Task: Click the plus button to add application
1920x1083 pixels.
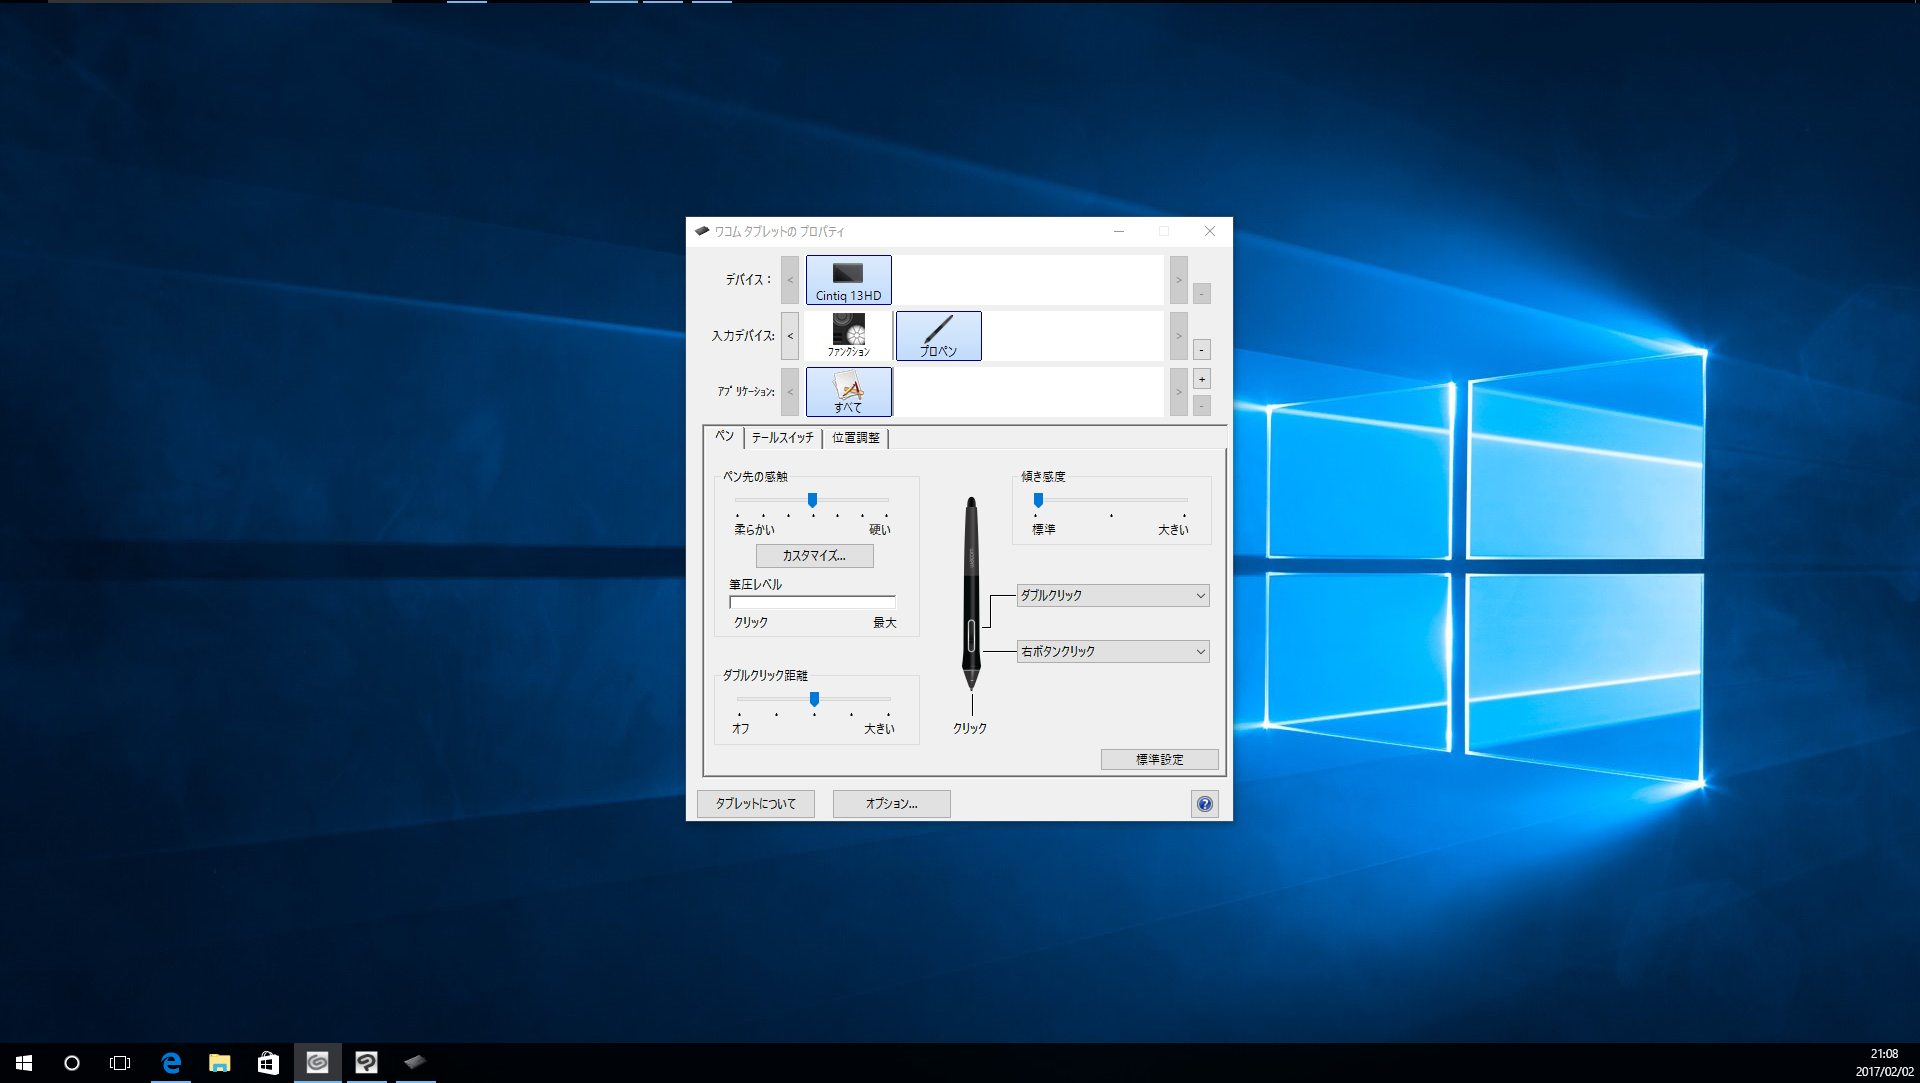Action: click(1202, 379)
